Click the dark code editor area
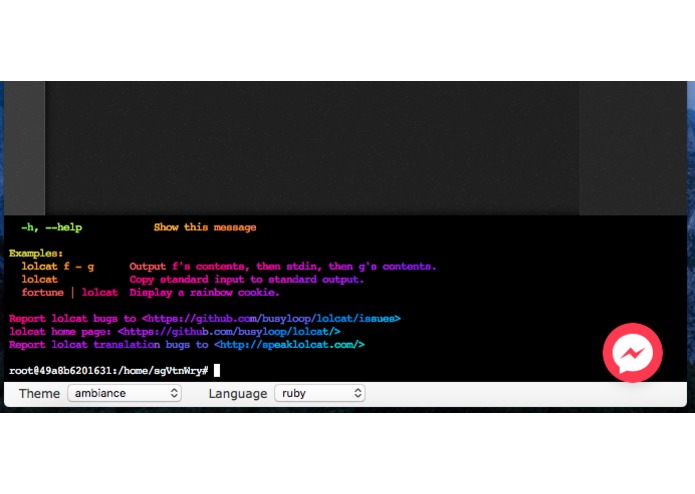The image size is (695, 494). (x=312, y=148)
